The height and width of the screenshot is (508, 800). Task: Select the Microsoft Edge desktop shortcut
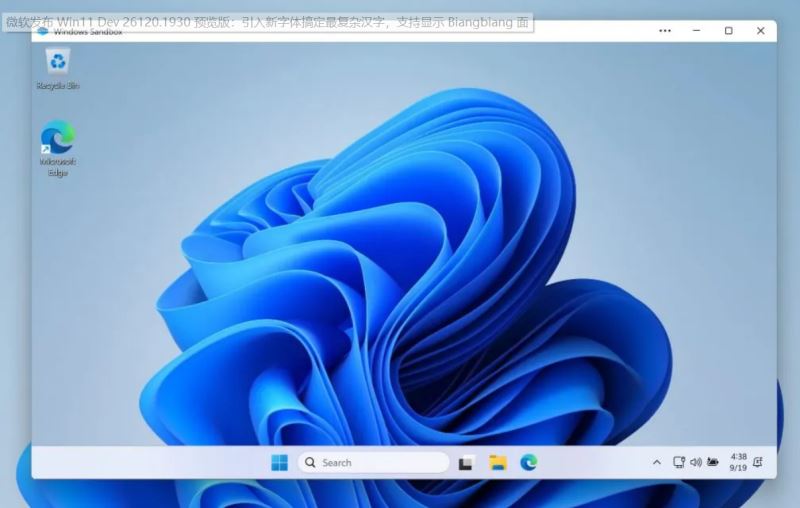pyautogui.click(x=58, y=142)
